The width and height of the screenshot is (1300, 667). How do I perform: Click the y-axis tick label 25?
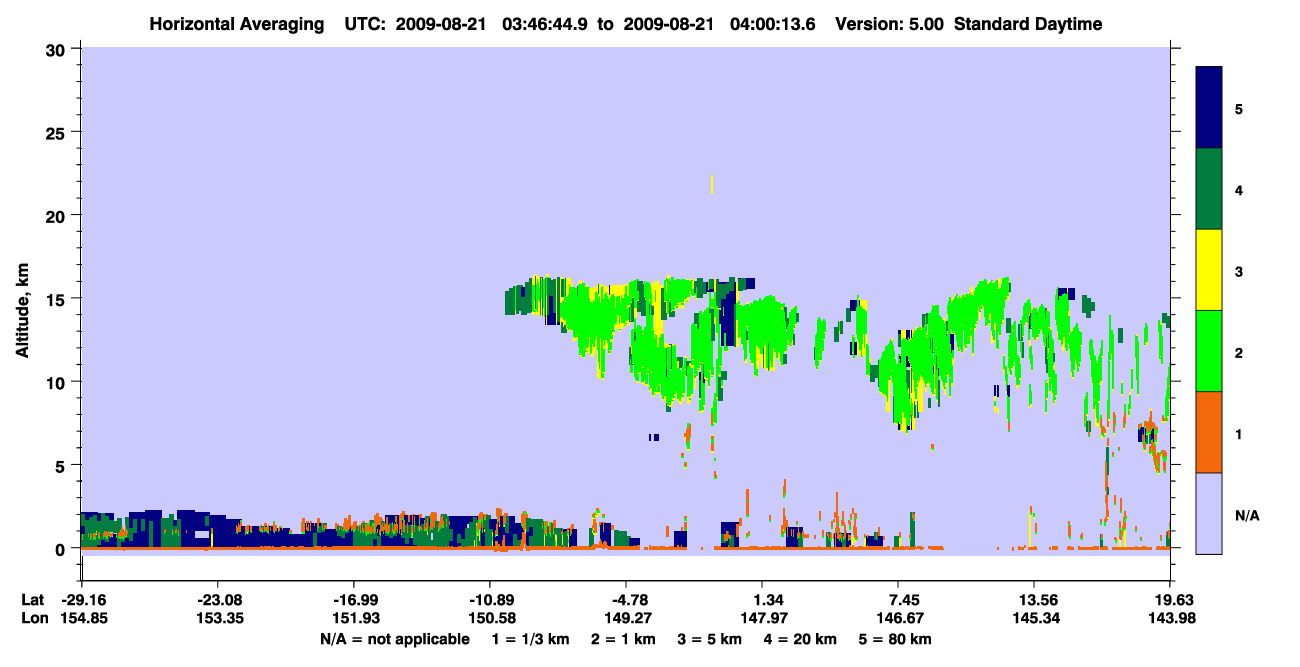click(x=58, y=132)
